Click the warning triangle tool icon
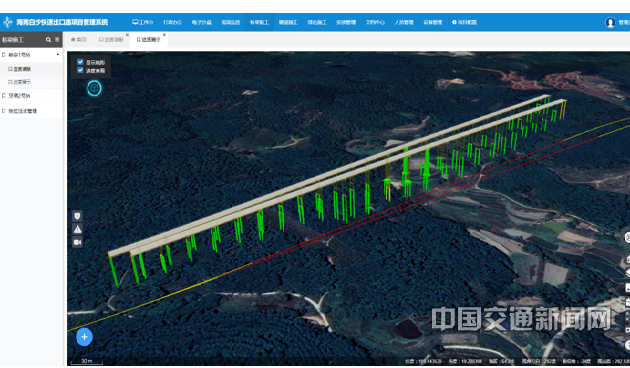This screenshot has height=368, width=630. pyautogui.click(x=78, y=229)
